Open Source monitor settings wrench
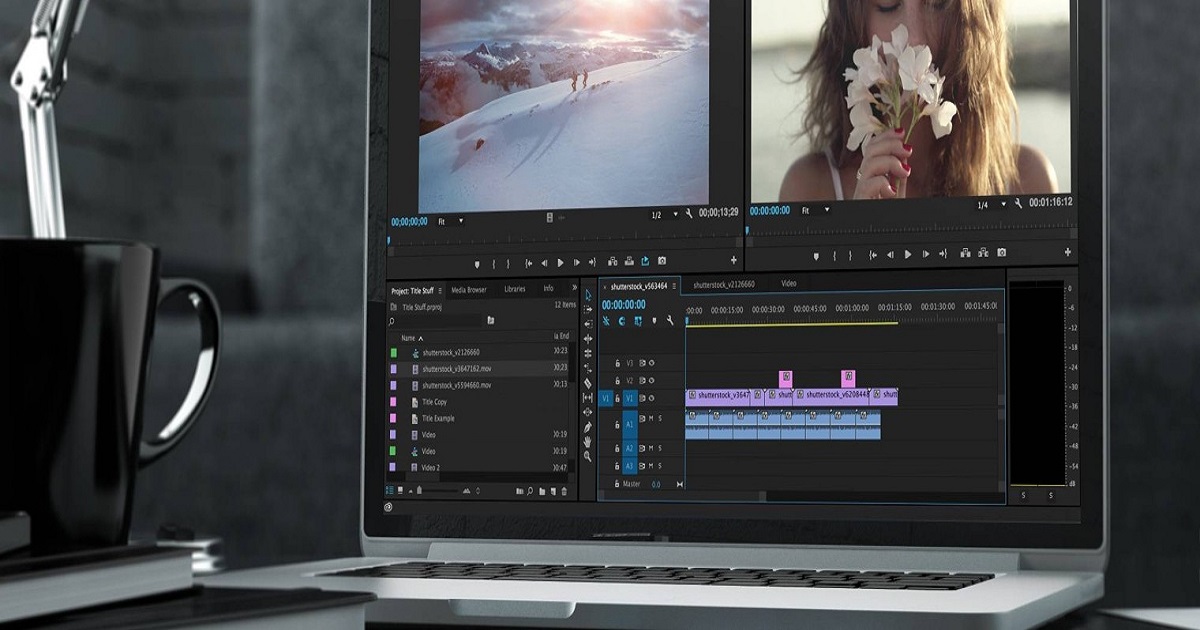1200x630 pixels. (x=689, y=214)
